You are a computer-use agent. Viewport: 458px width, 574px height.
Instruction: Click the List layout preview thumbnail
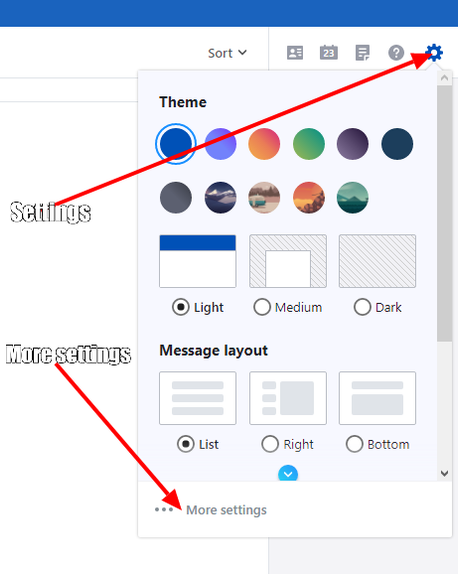198,398
